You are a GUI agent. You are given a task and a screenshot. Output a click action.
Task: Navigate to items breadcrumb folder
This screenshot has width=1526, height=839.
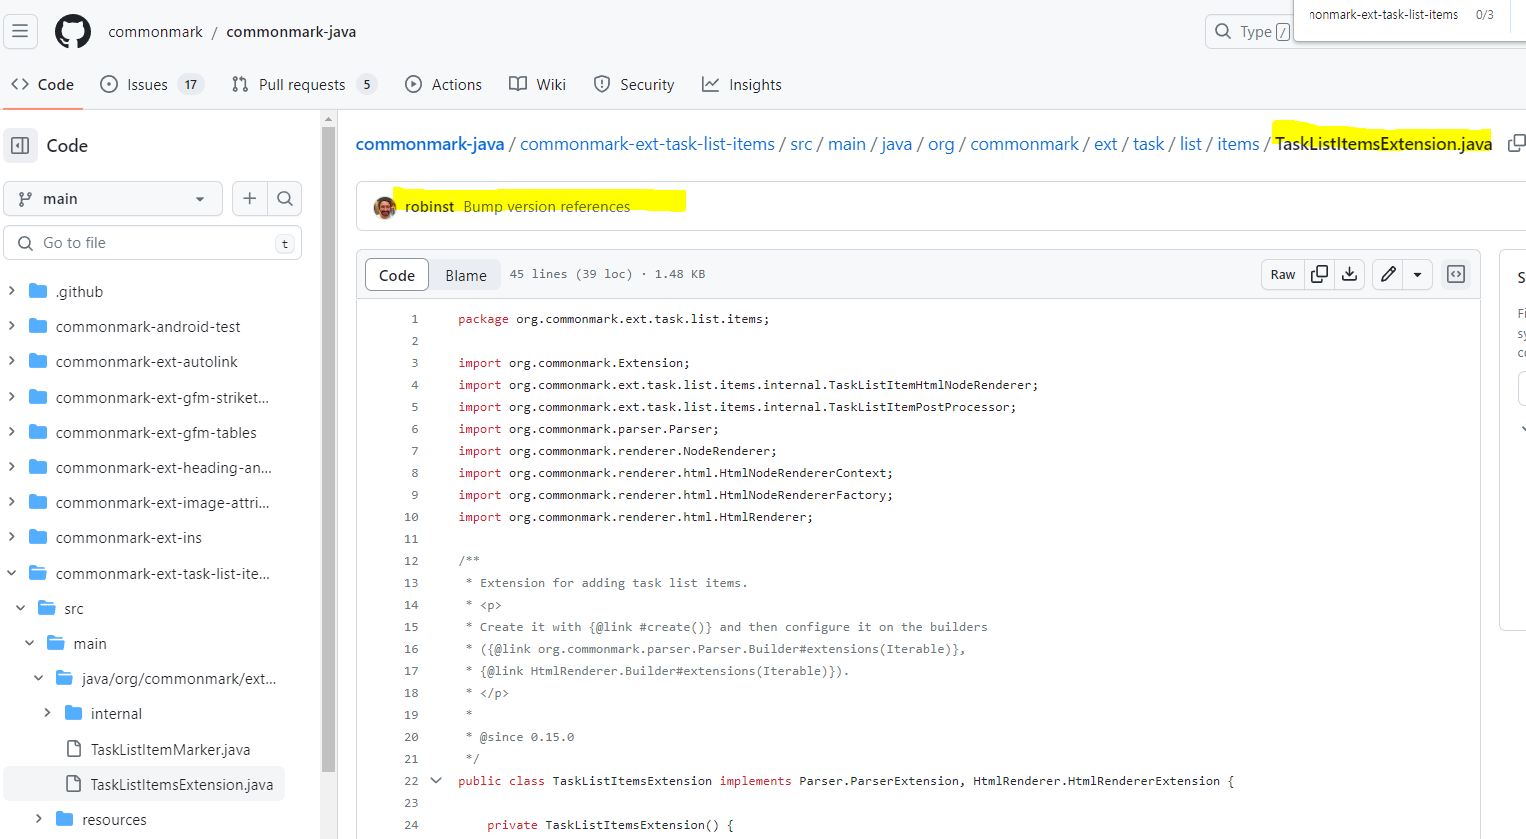1238,144
